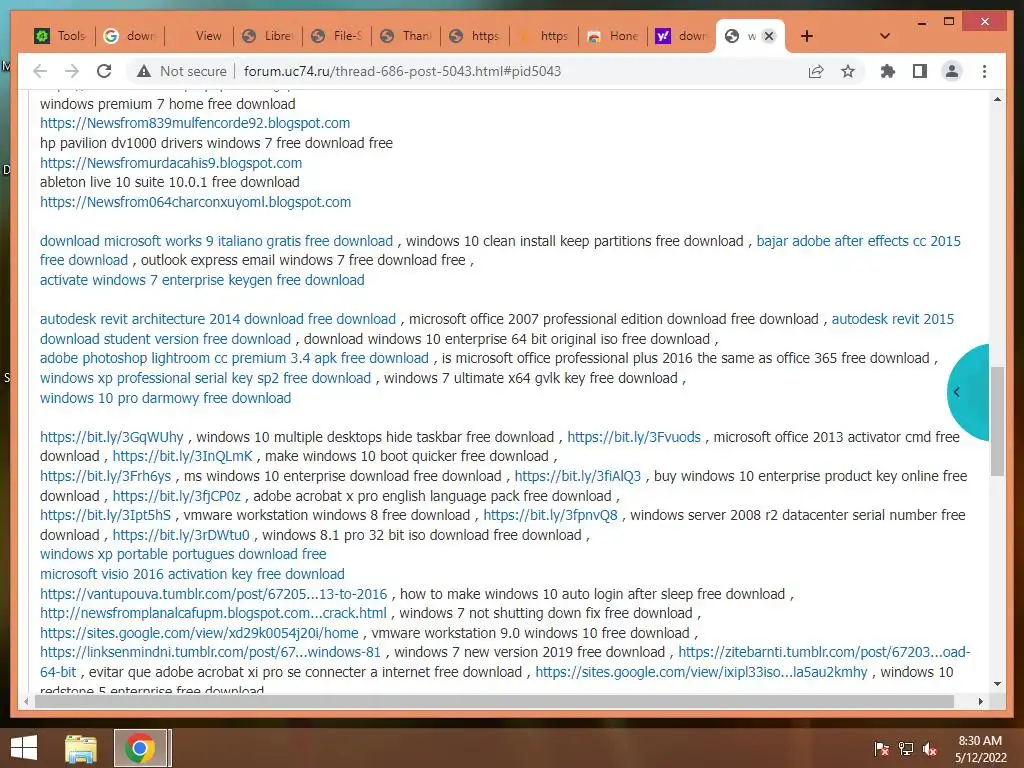Switch to the Hone tab

tap(613, 36)
